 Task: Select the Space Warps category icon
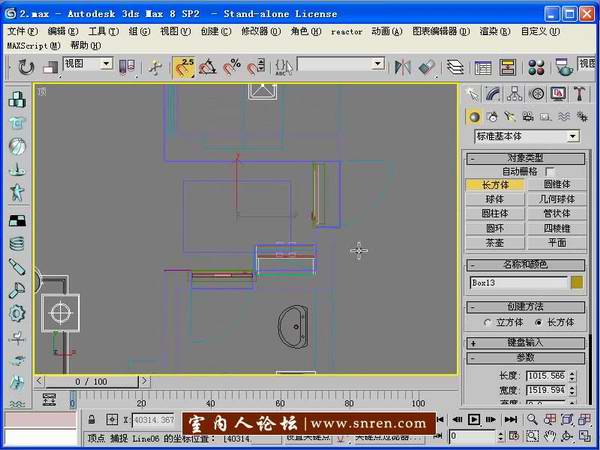564,117
